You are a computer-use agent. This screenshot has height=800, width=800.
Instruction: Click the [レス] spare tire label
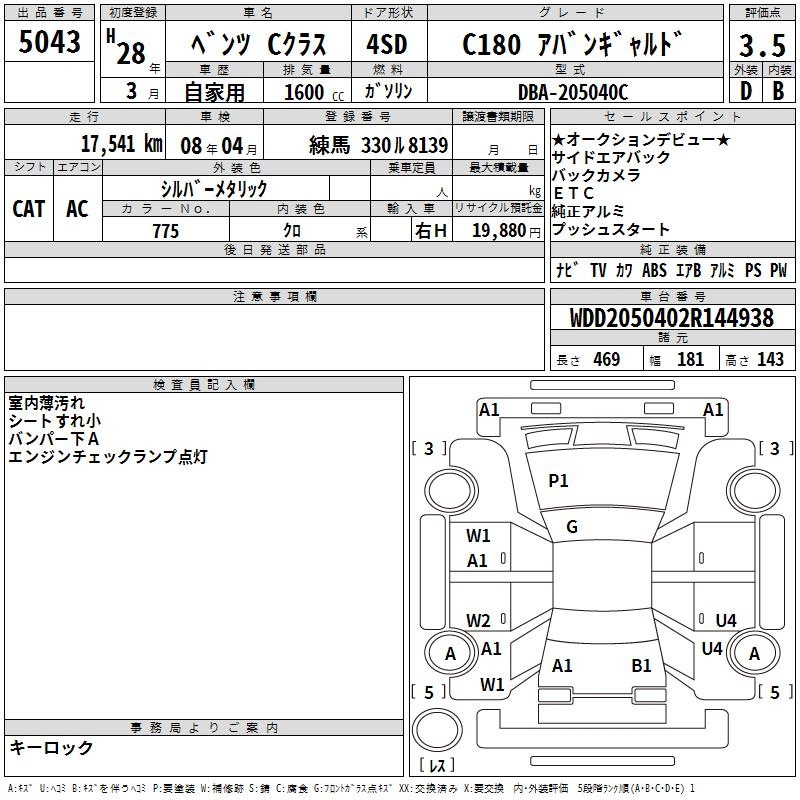437,765
